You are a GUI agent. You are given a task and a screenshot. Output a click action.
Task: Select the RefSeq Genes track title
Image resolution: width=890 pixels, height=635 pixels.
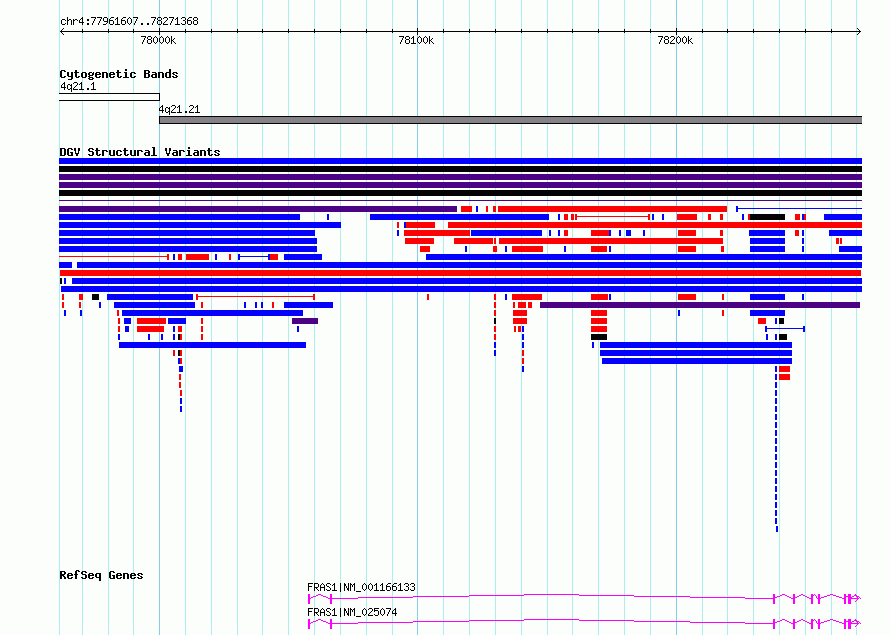101,575
